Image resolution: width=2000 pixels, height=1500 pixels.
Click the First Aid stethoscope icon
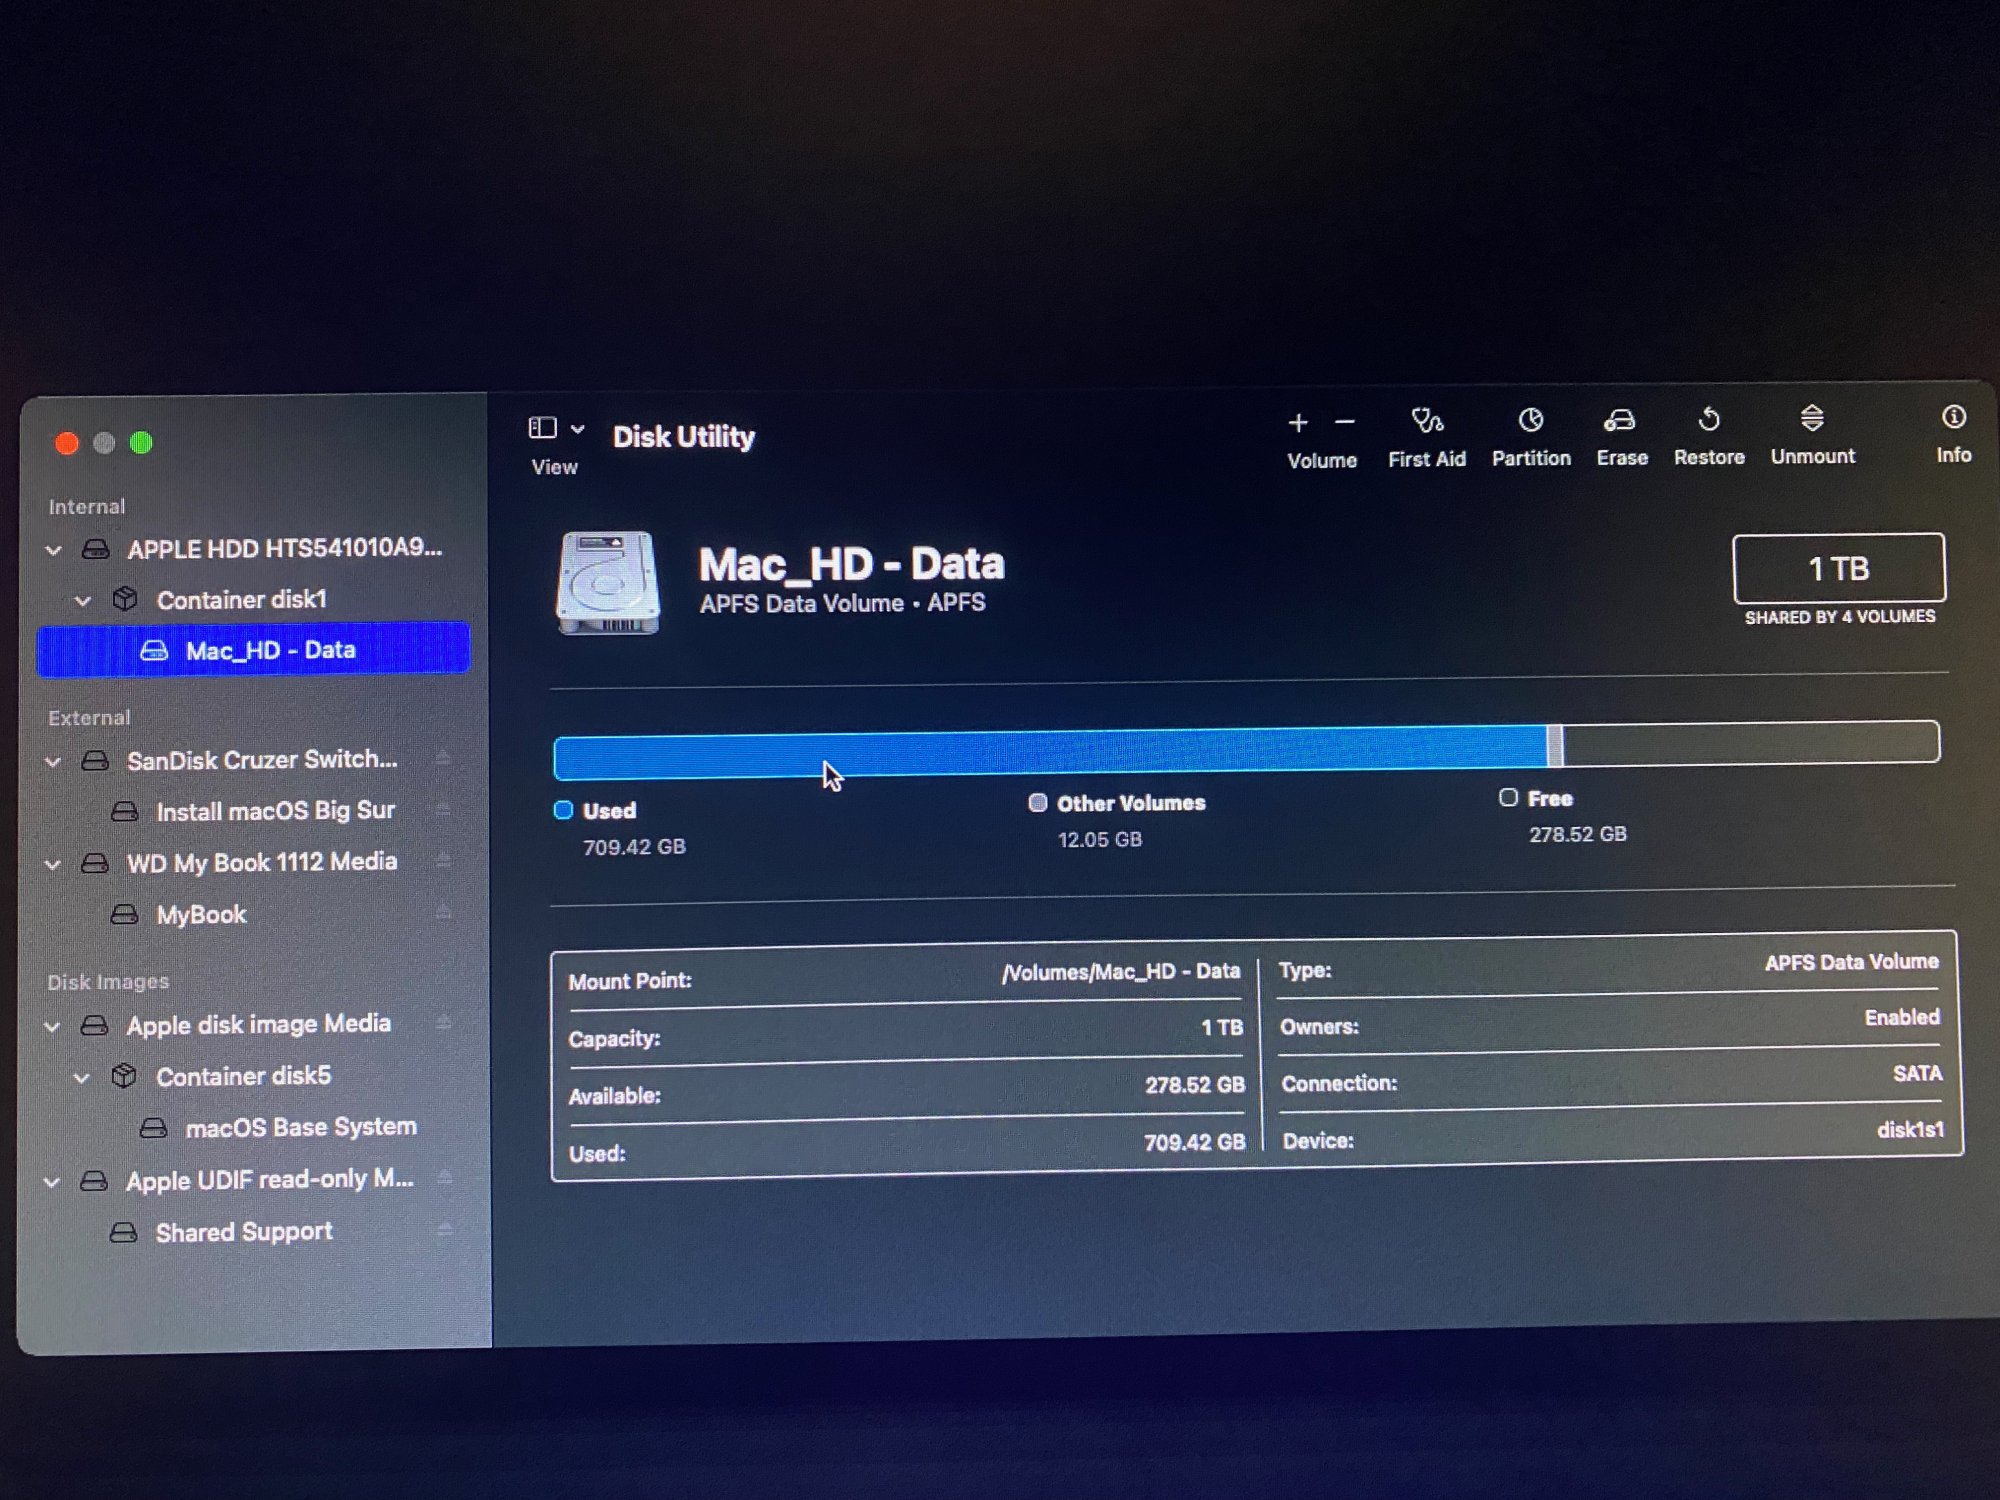[x=1426, y=421]
